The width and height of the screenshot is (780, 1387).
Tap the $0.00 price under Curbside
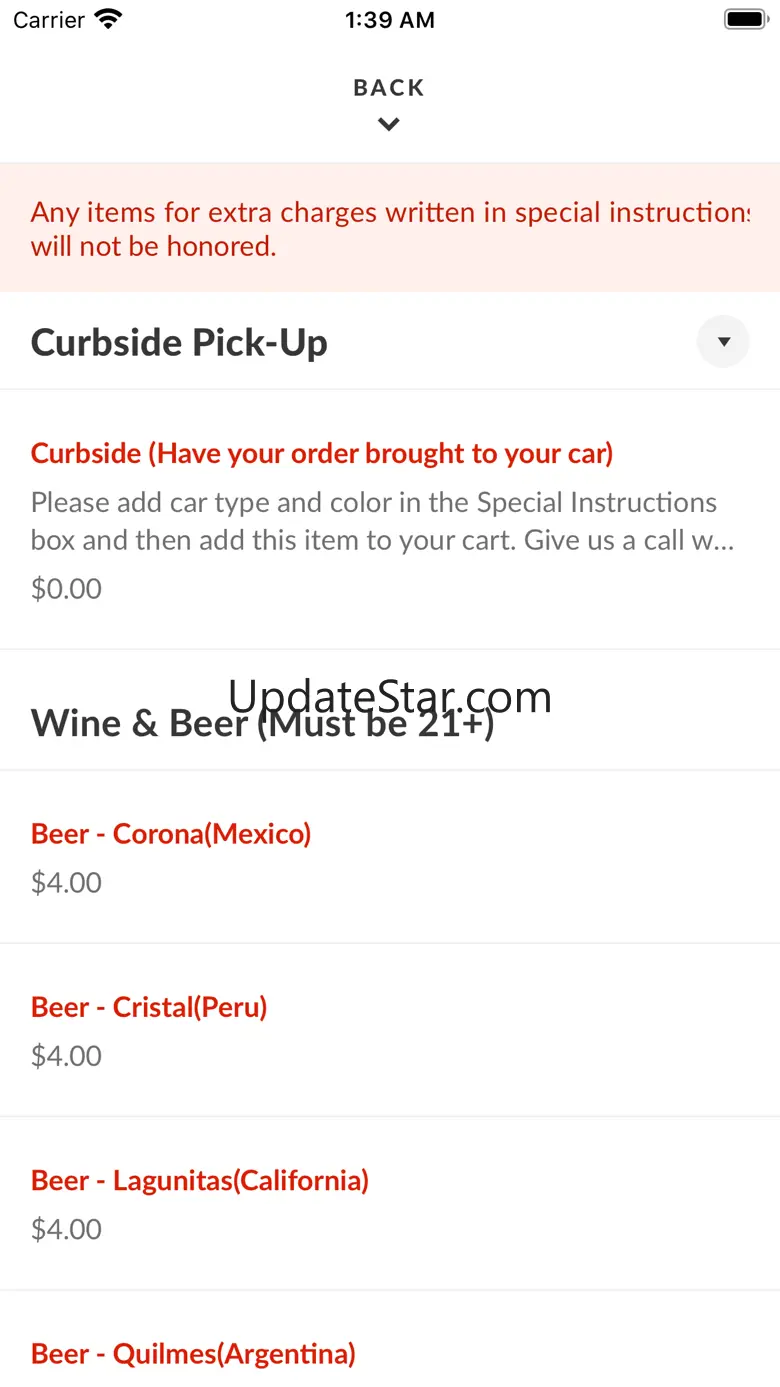(66, 588)
